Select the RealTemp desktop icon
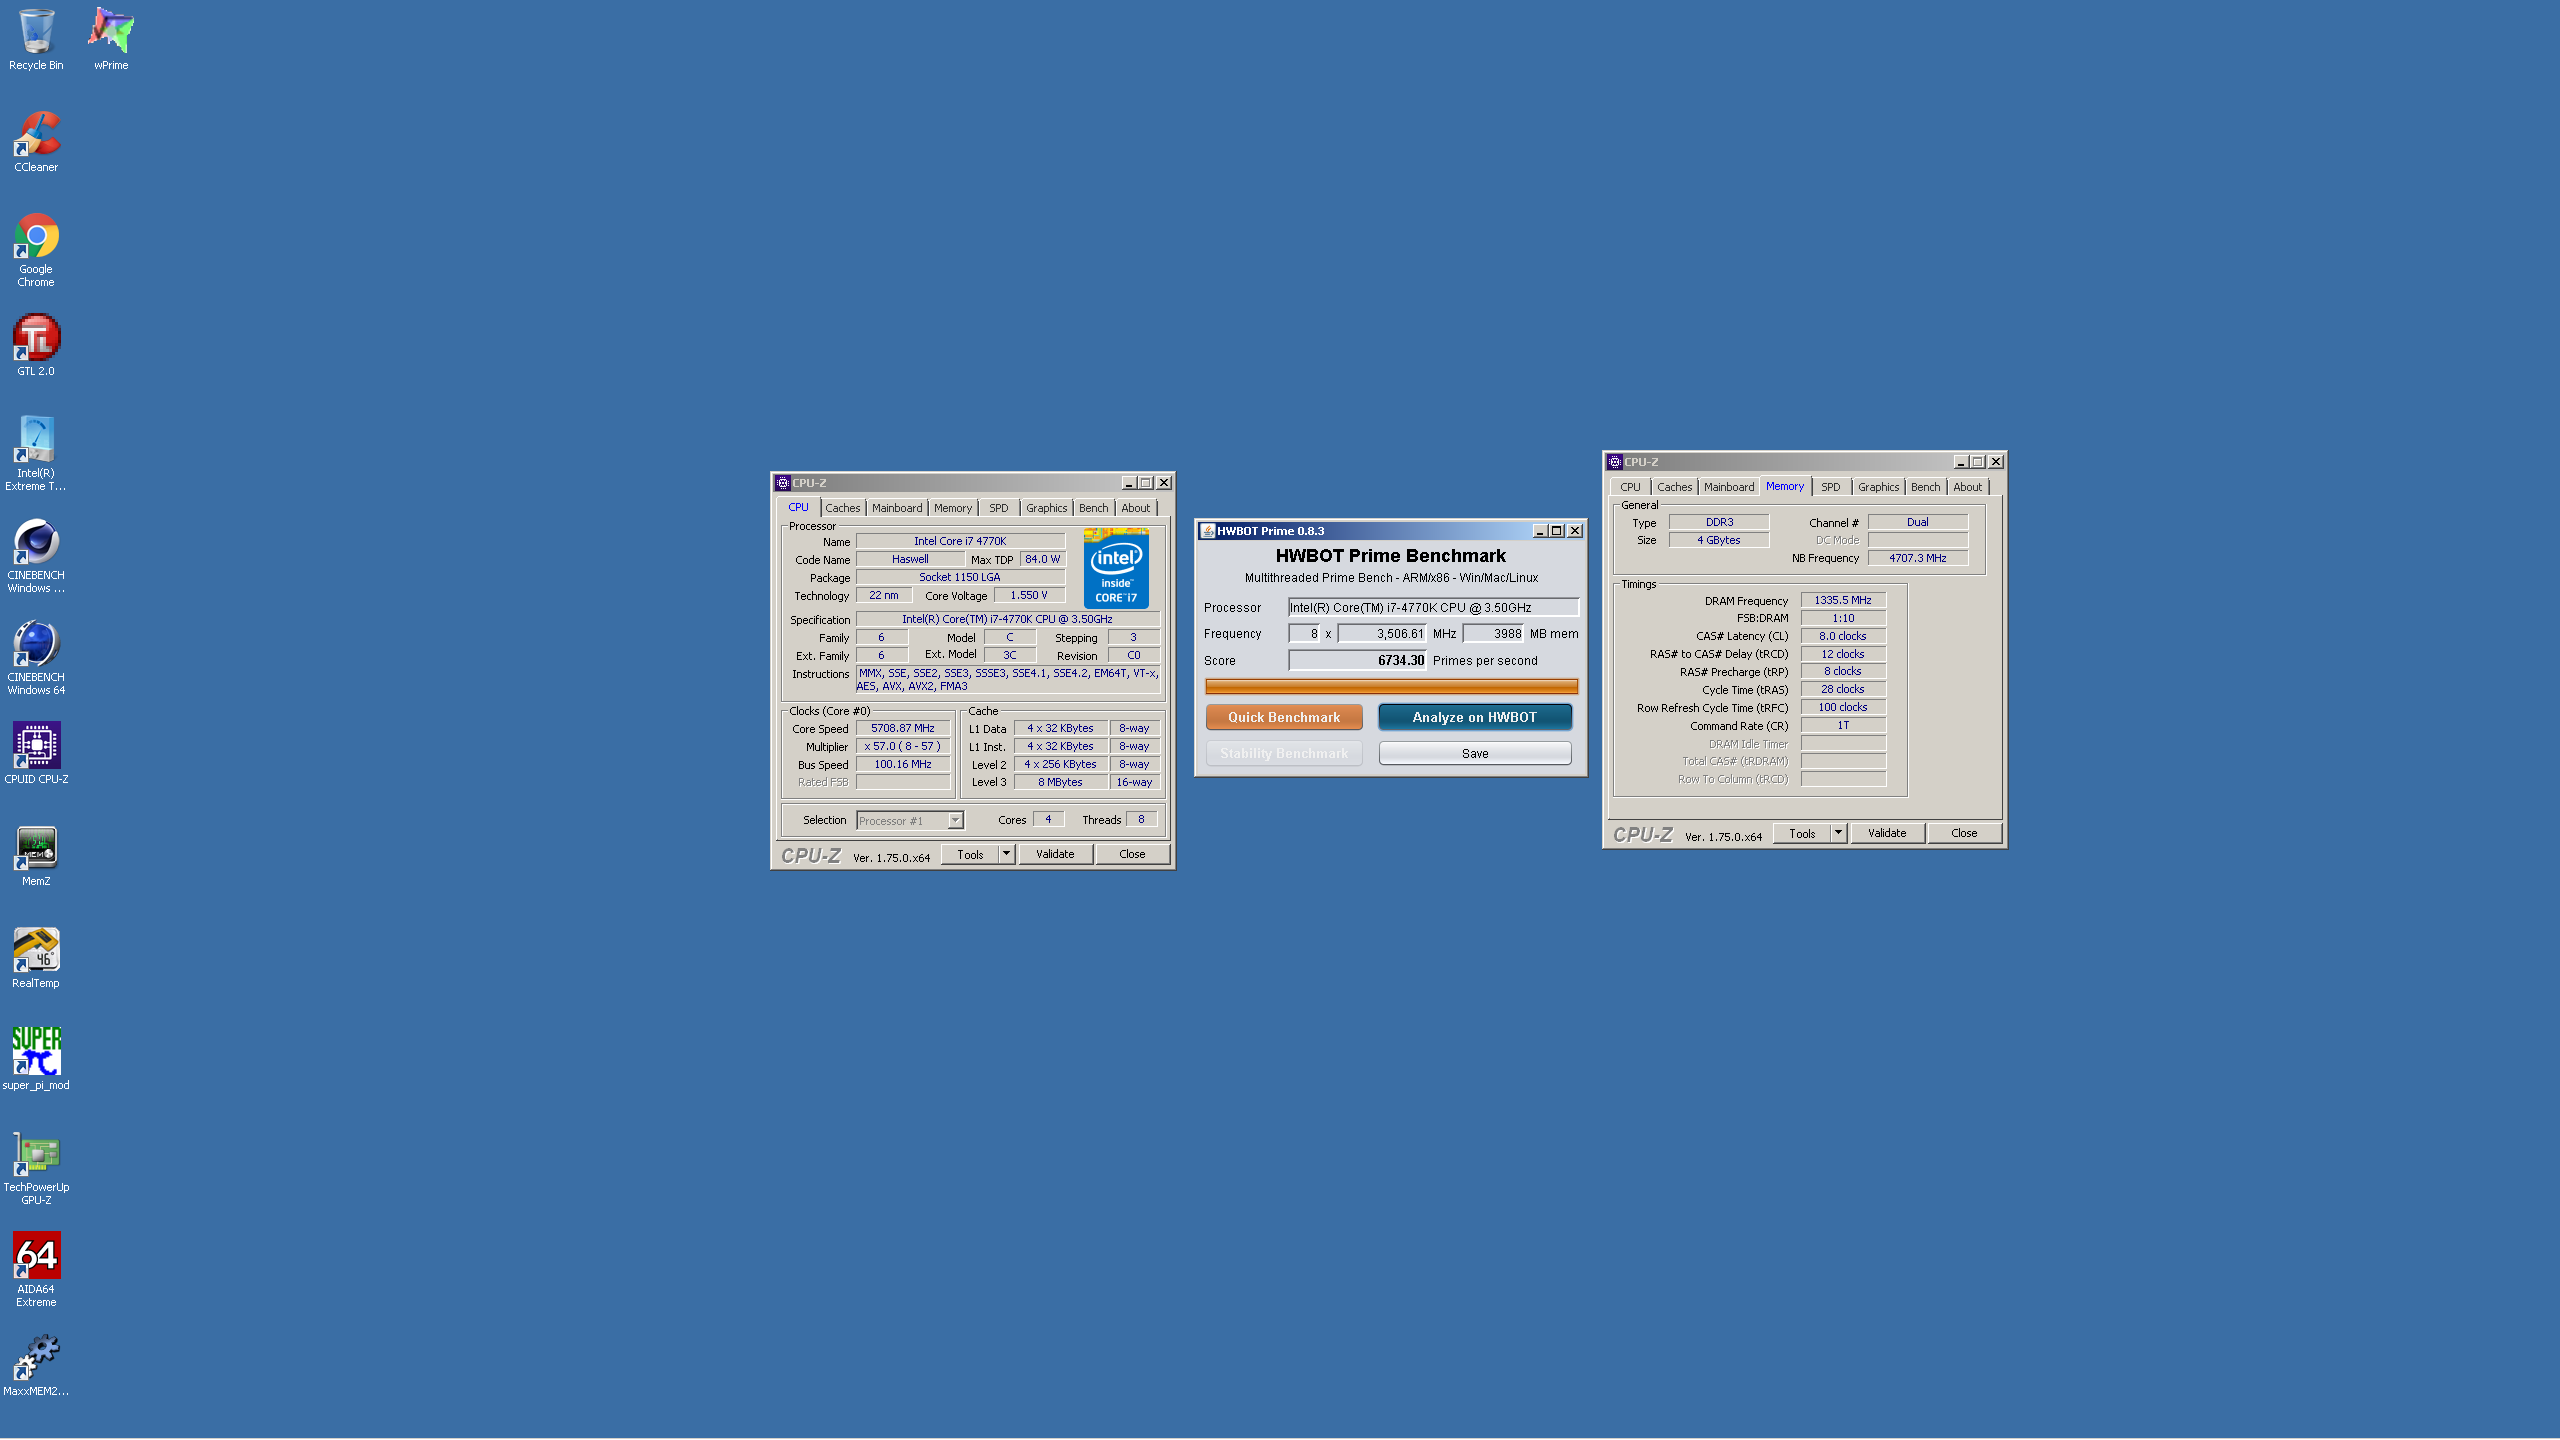This screenshot has height=1440, width=2560. tap(36, 958)
